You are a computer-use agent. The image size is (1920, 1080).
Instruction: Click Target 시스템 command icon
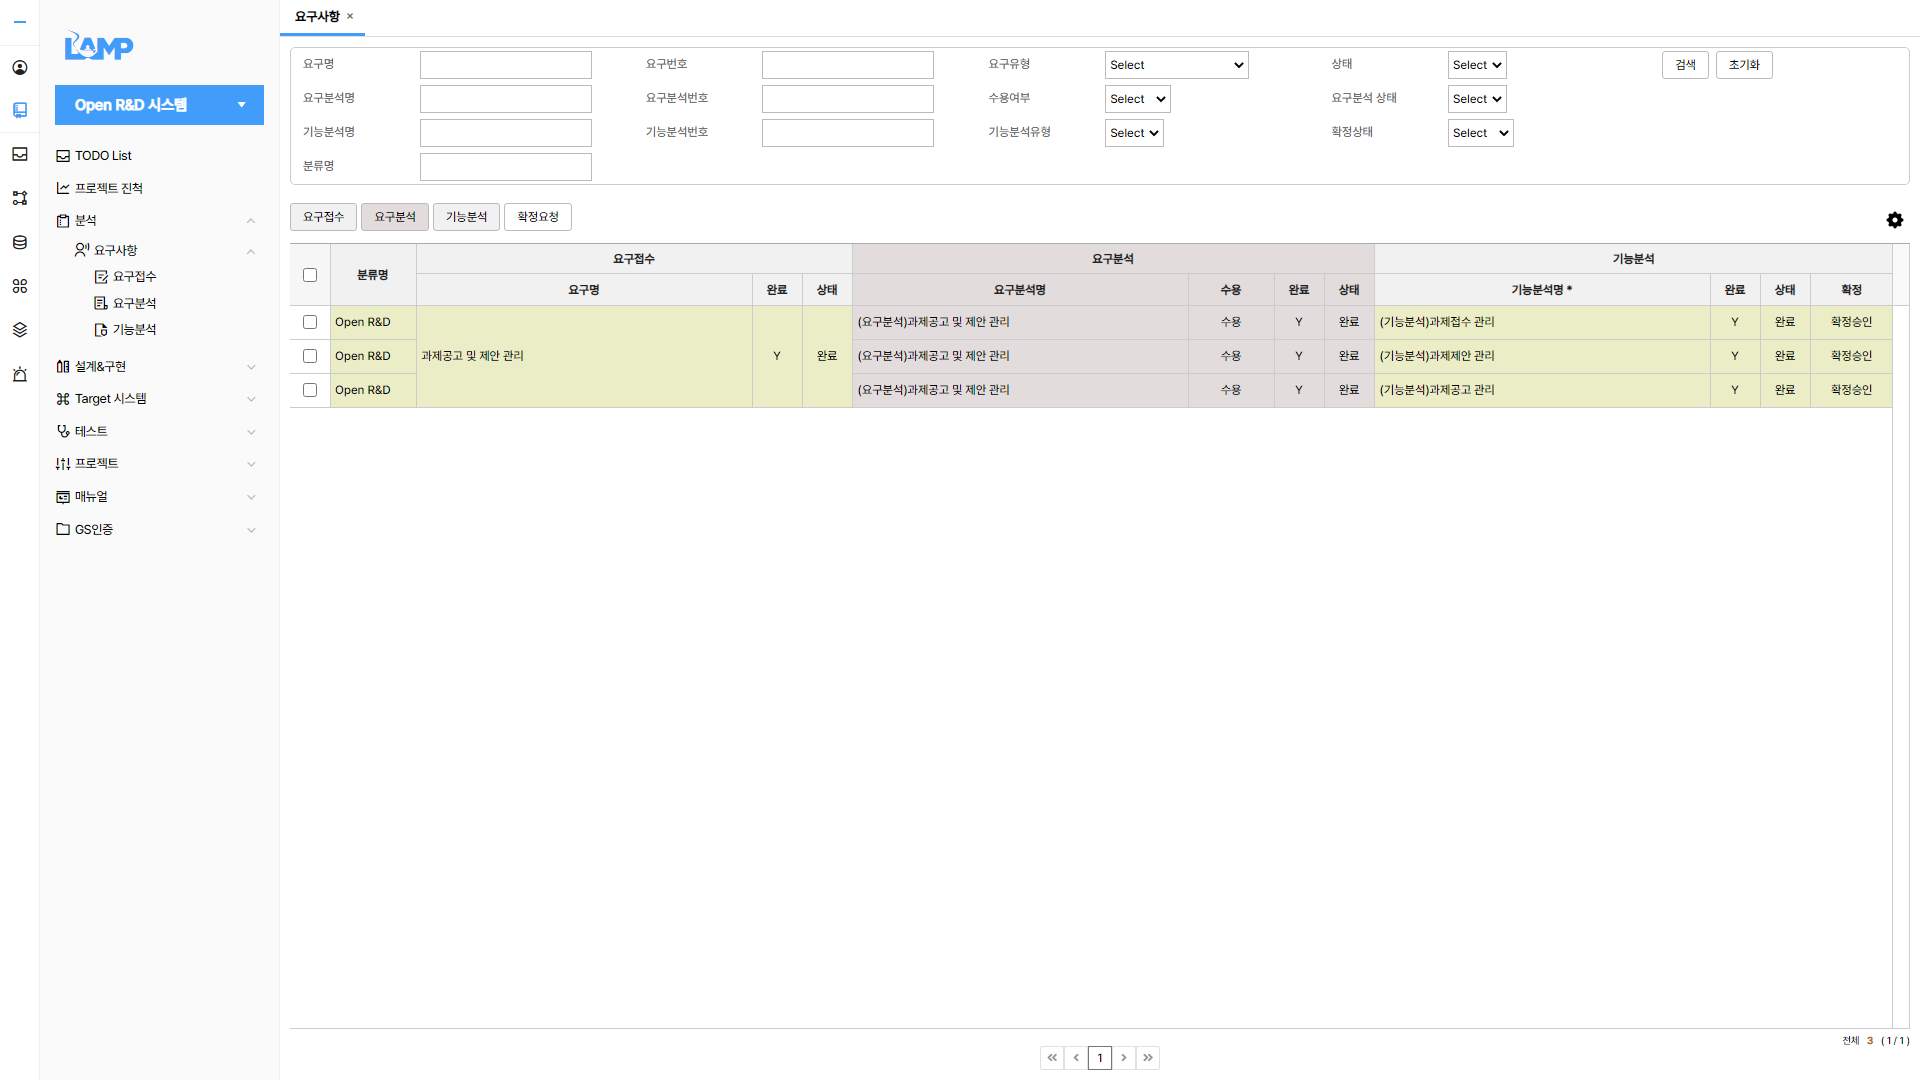[x=63, y=399]
